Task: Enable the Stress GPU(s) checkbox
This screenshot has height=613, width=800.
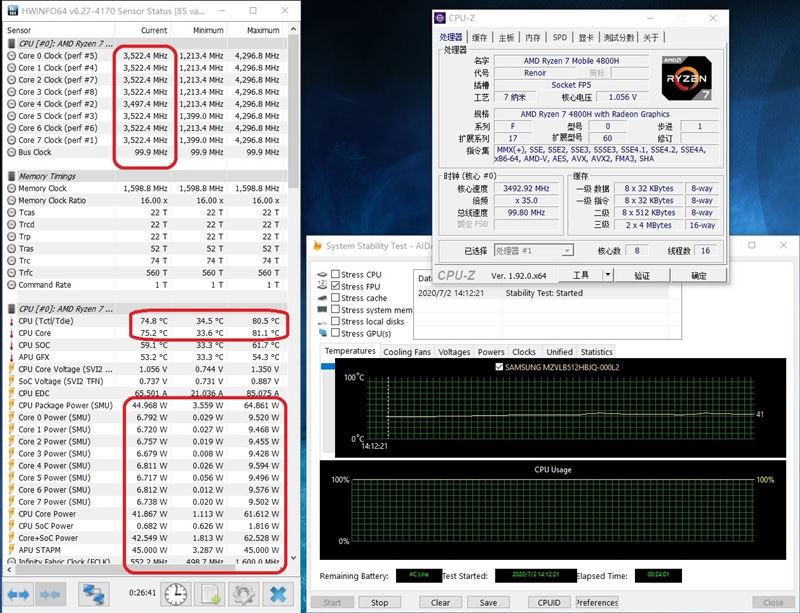Action: (335, 333)
